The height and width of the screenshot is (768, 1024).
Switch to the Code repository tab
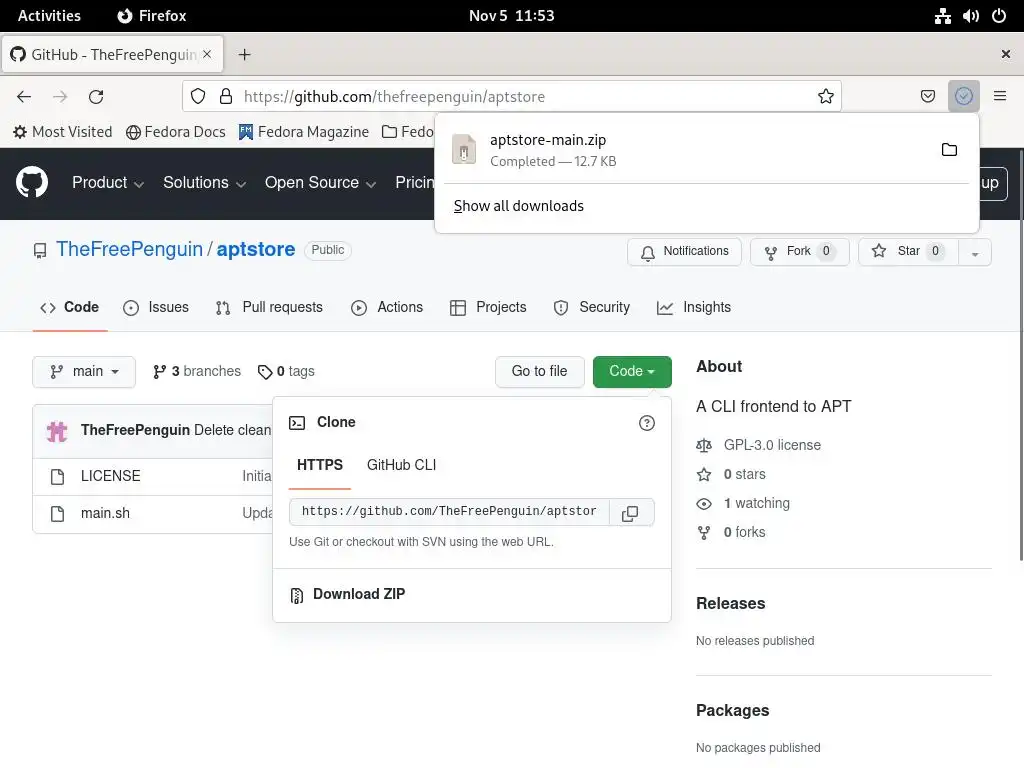pyautogui.click(x=70, y=308)
